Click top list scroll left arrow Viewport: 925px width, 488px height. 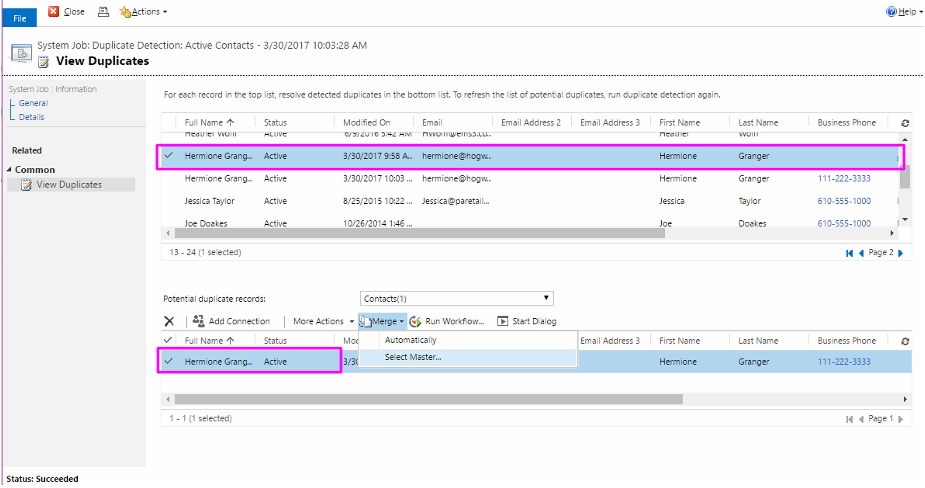click(x=168, y=233)
